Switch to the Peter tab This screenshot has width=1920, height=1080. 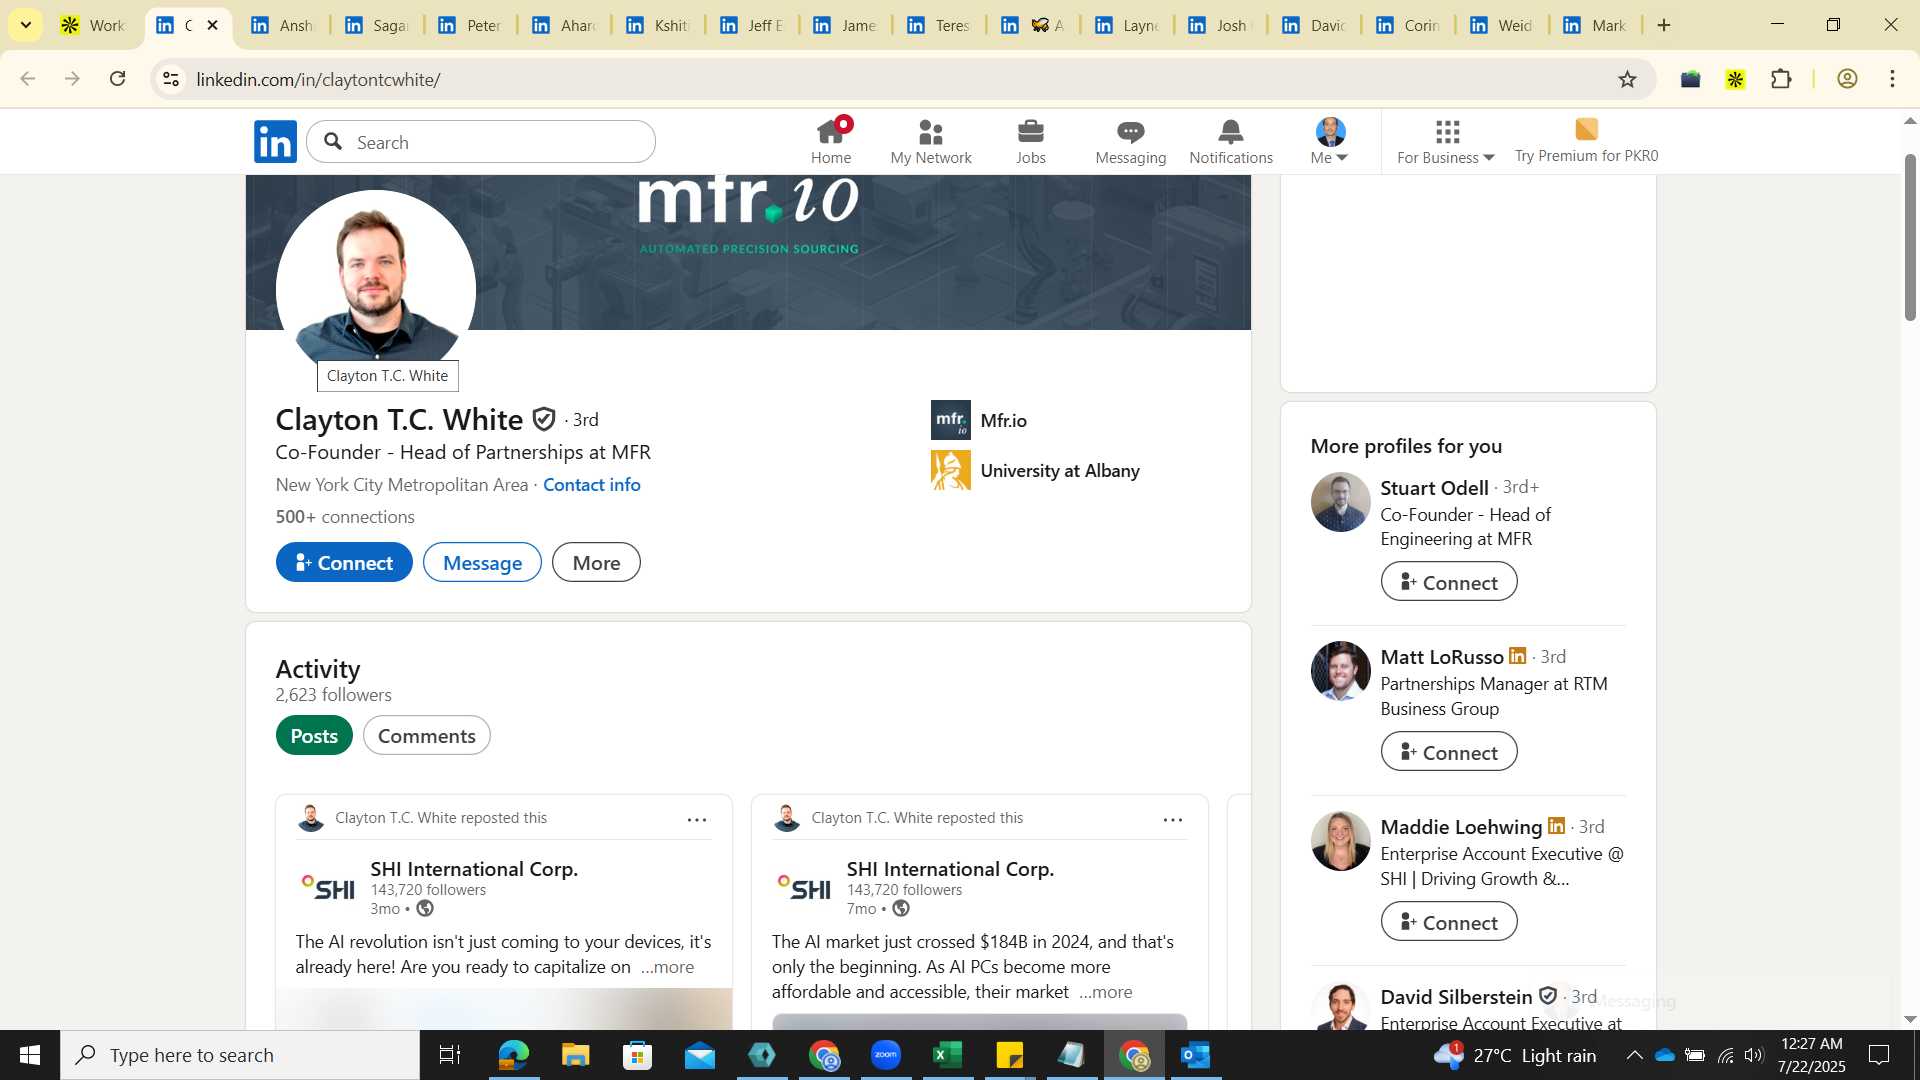coord(469,25)
